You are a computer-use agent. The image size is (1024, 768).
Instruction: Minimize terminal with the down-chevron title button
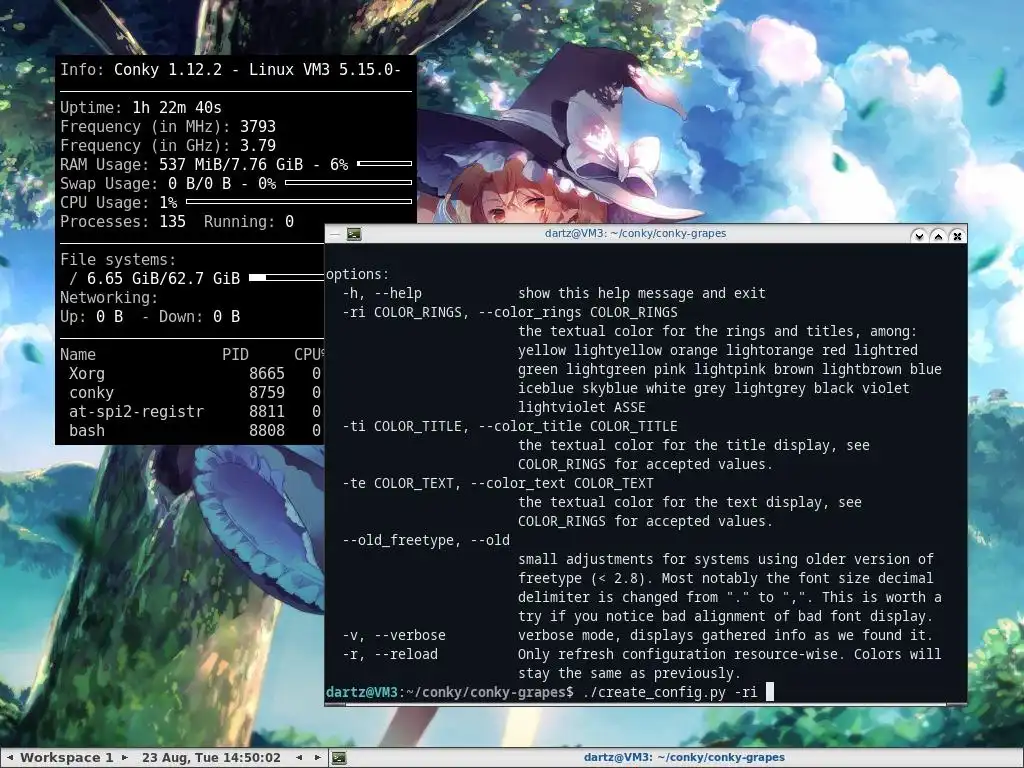[x=919, y=236]
